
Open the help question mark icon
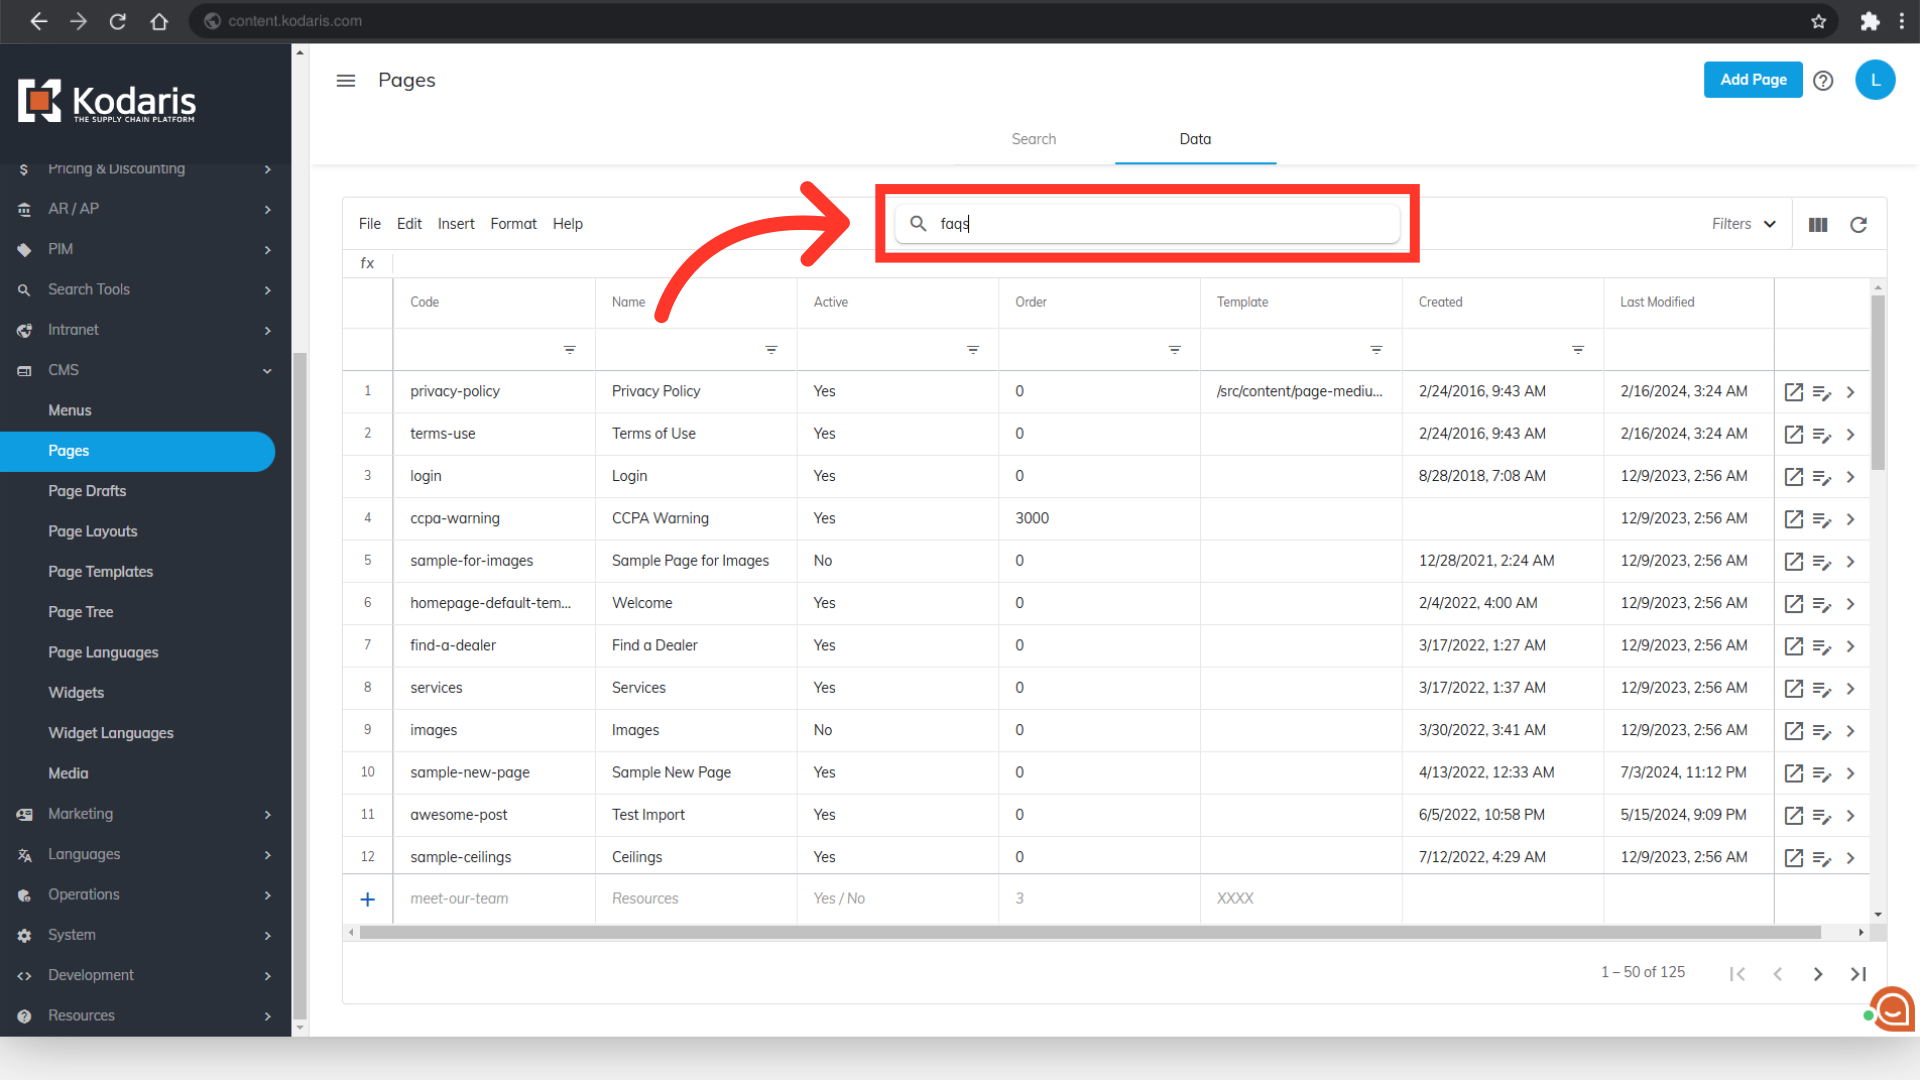point(1822,80)
